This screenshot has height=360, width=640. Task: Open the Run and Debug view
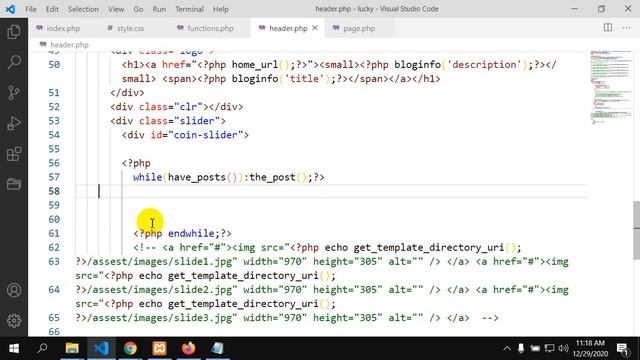coord(14,123)
